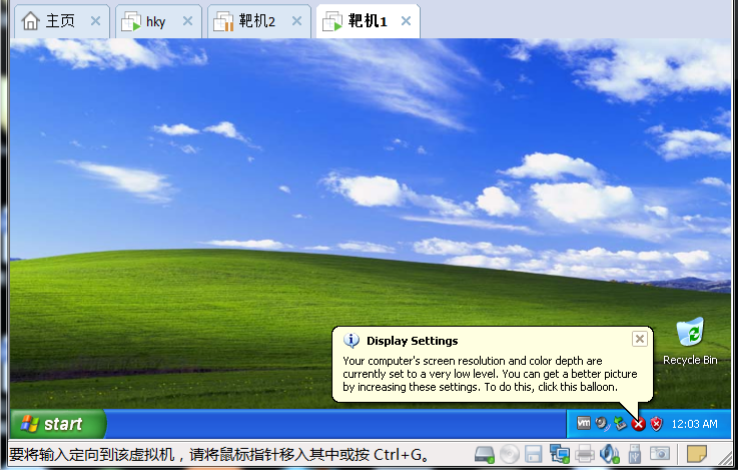Click the Safely Remove Hardware tray icon
The height and width of the screenshot is (470, 738).
620,423
